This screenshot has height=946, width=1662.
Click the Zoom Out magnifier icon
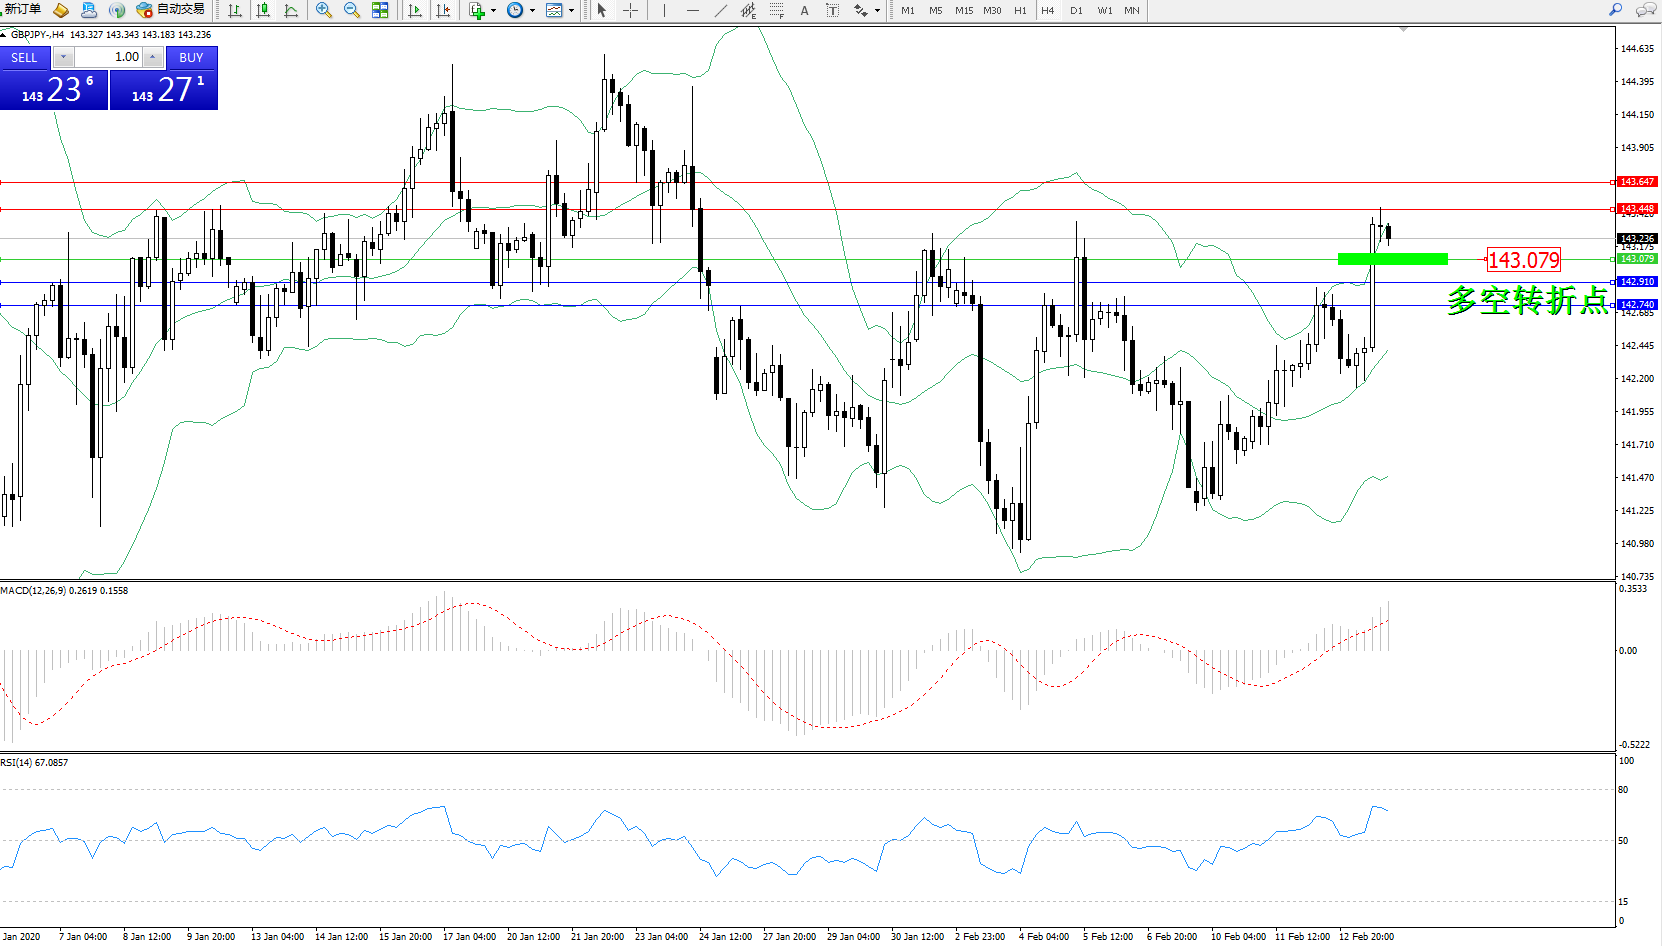[x=351, y=10]
